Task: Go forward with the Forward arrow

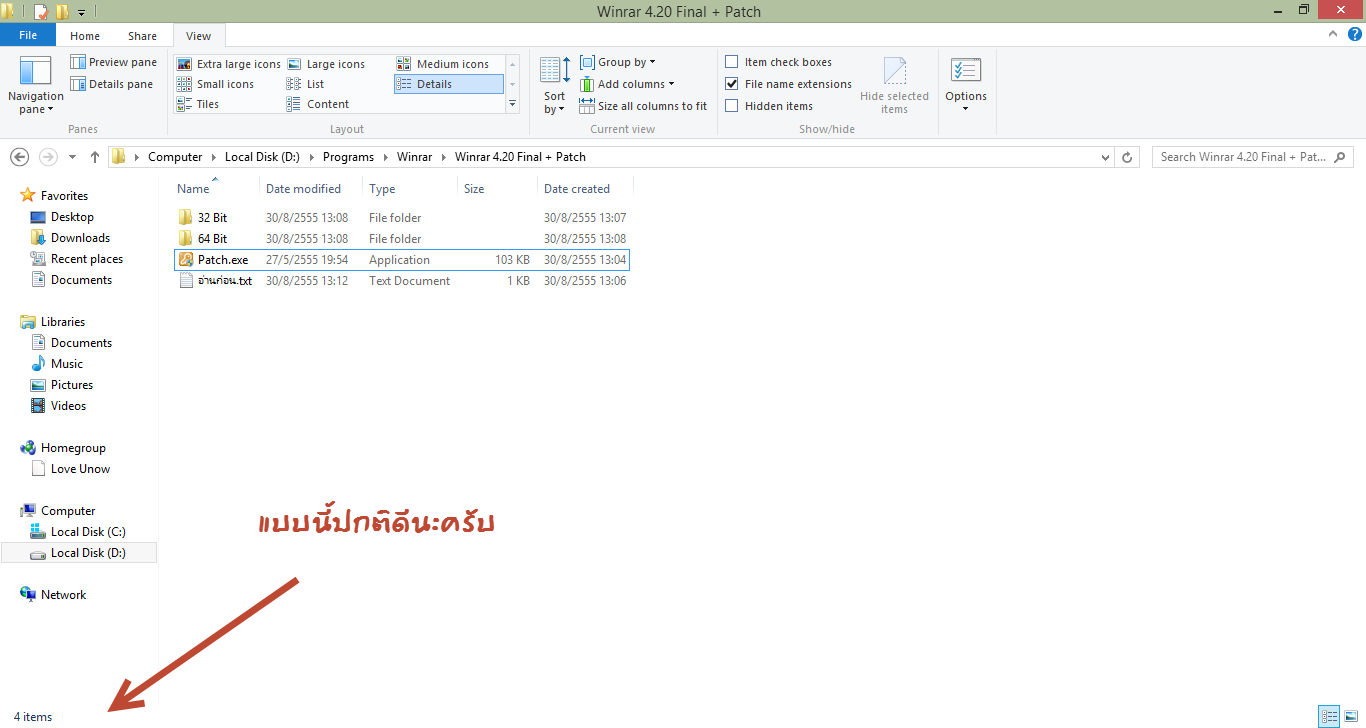Action: click(48, 157)
